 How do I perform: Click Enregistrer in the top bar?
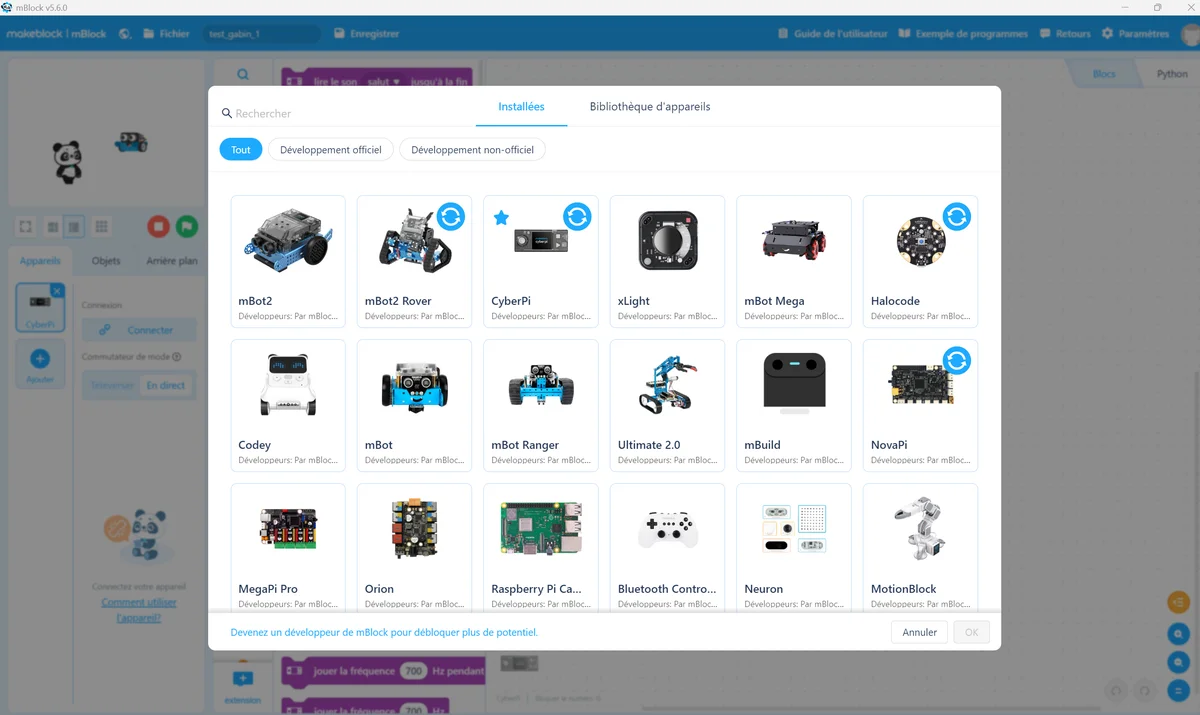click(367, 34)
